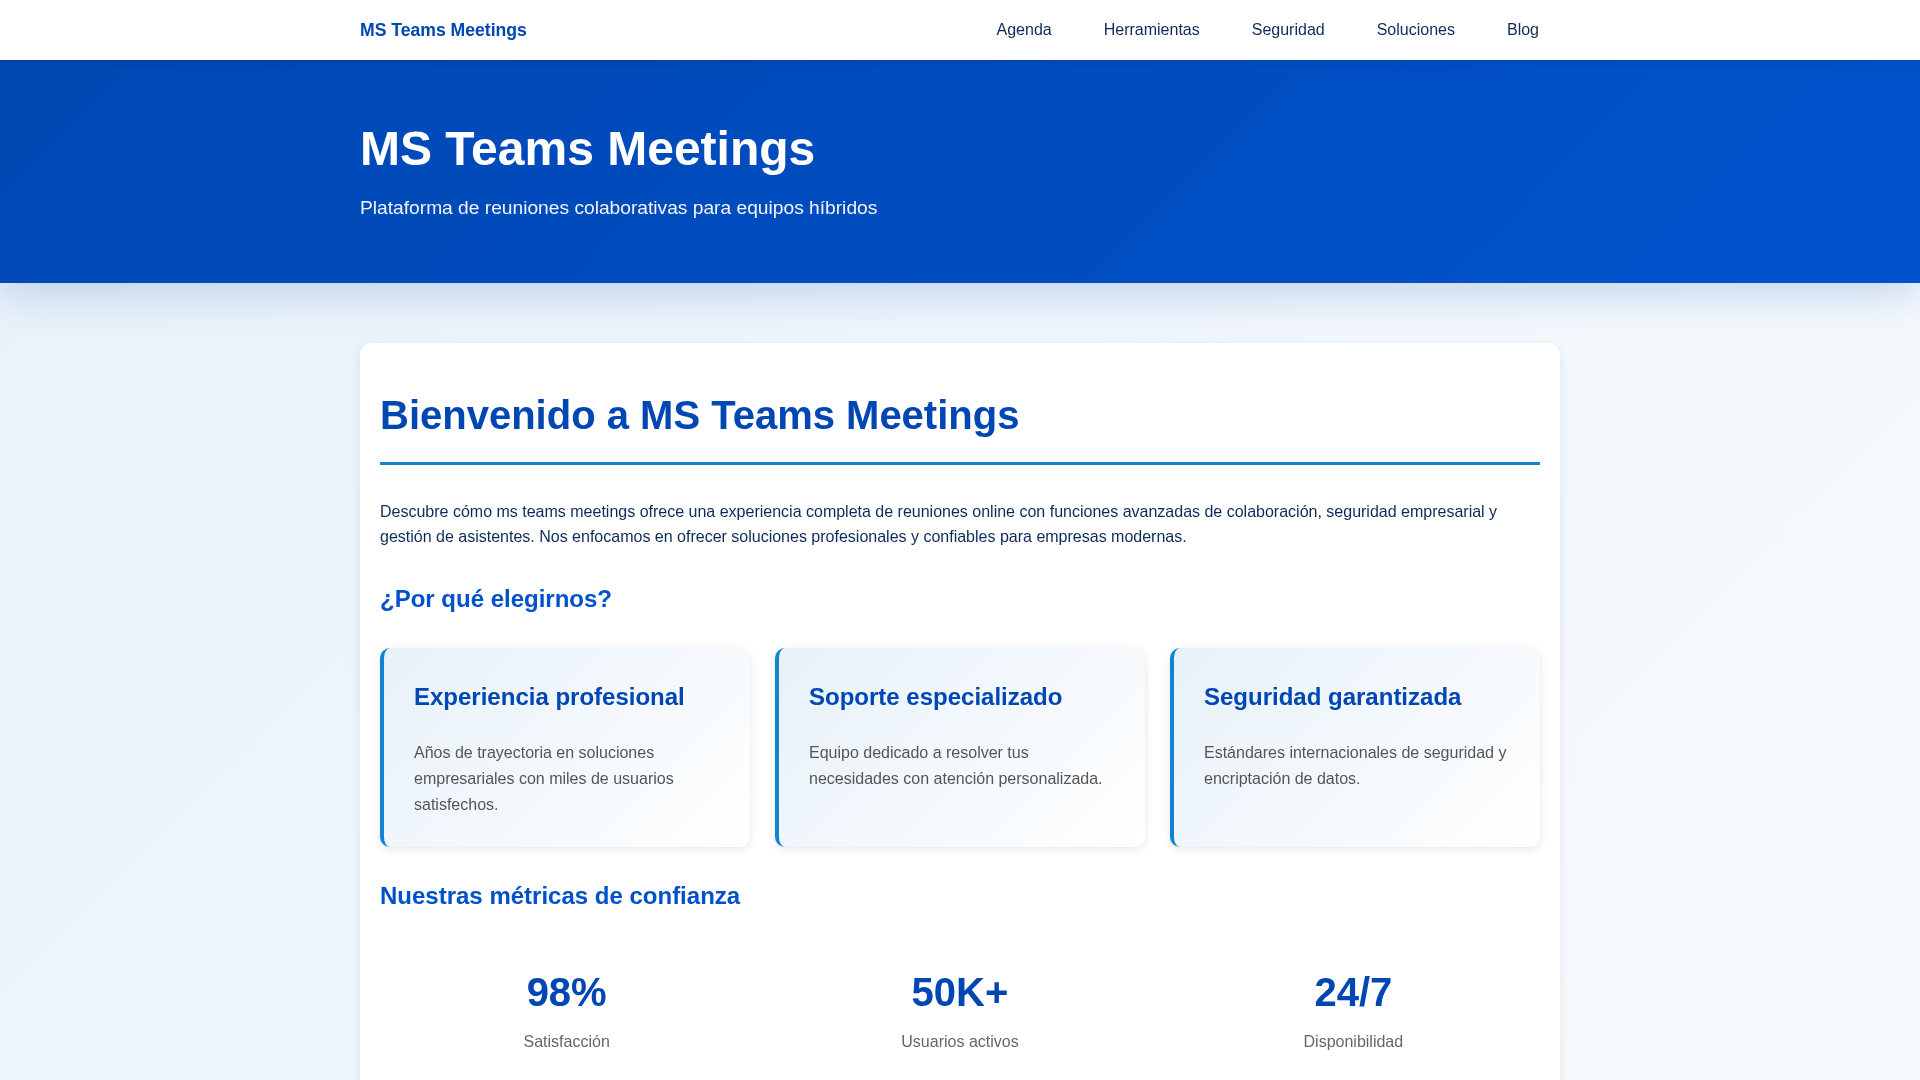This screenshot has height=1080, width=1920.
Task: Click the 24/7 metric value
Action: click(1353, 993)
